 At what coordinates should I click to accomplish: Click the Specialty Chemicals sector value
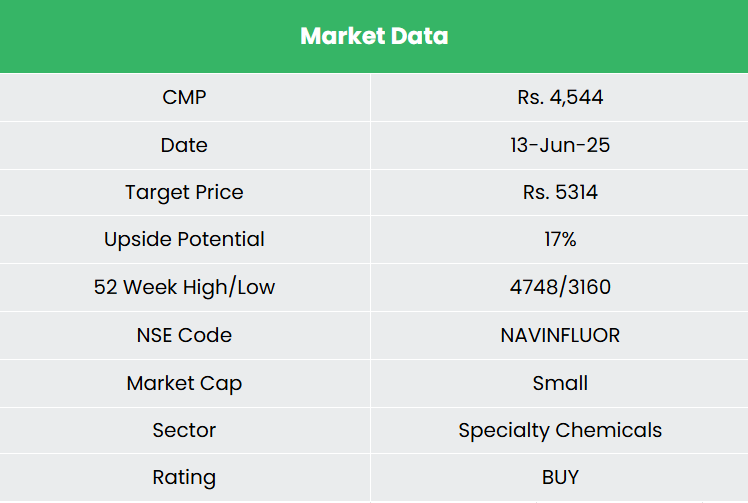(560, 430)
